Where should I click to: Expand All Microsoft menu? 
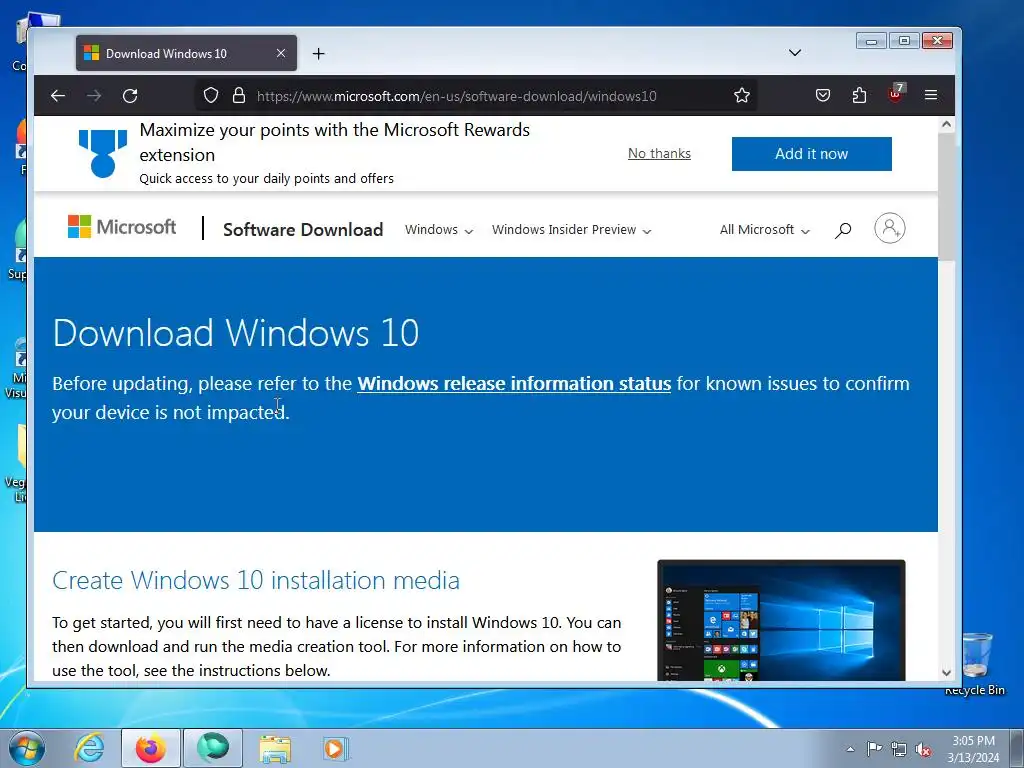click(765, 230)
